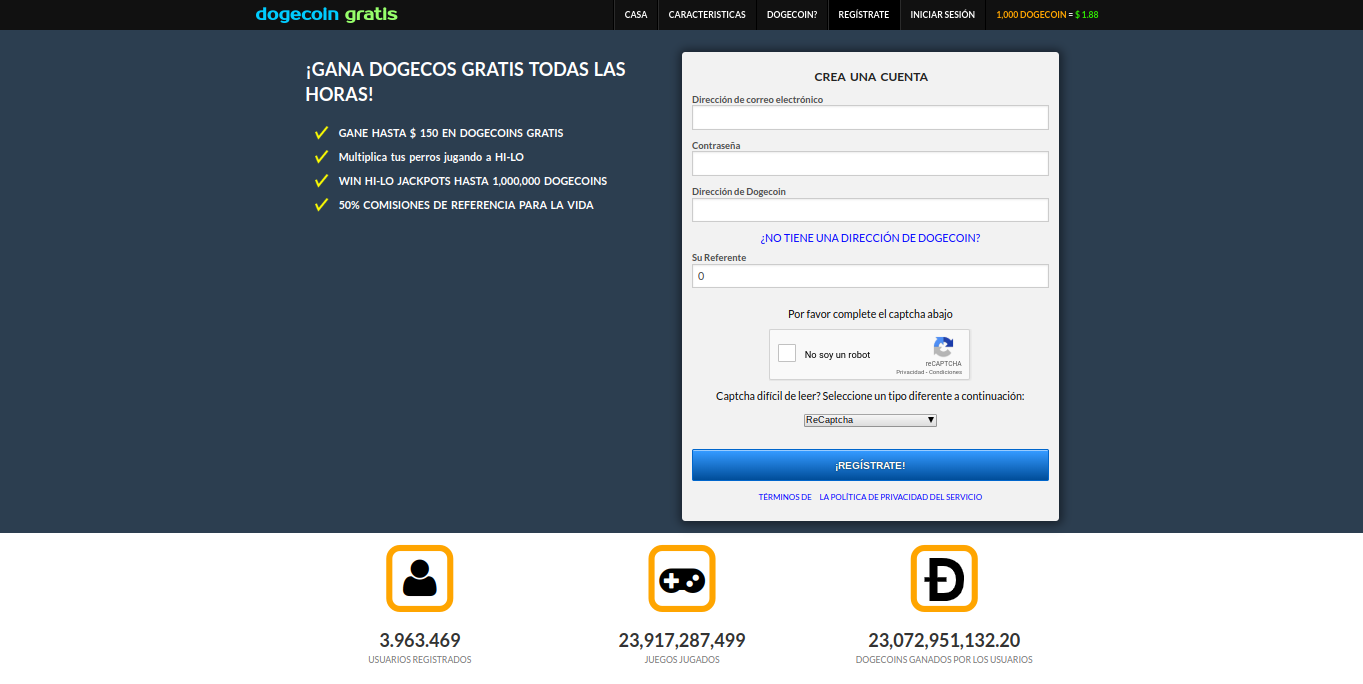Click the CREA UNA CUENTA heading
The width and height of the screenshot is (1363, 684).
coord(871,77)
